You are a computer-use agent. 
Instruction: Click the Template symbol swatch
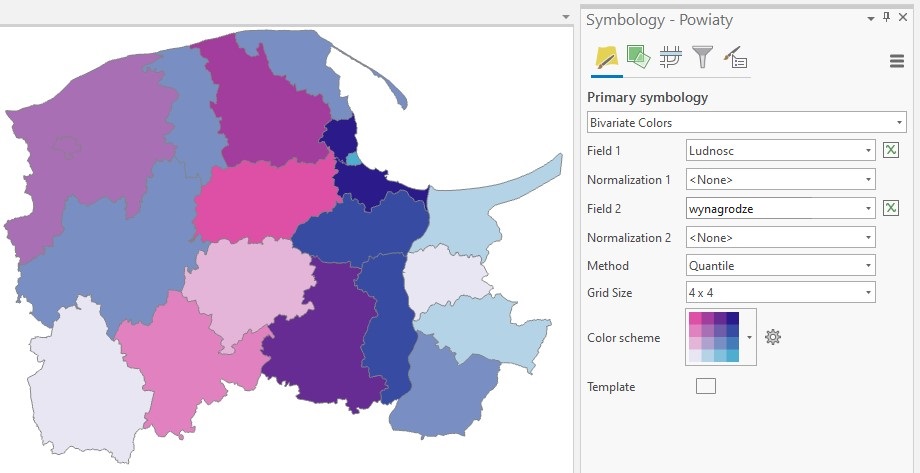point(706,387)
